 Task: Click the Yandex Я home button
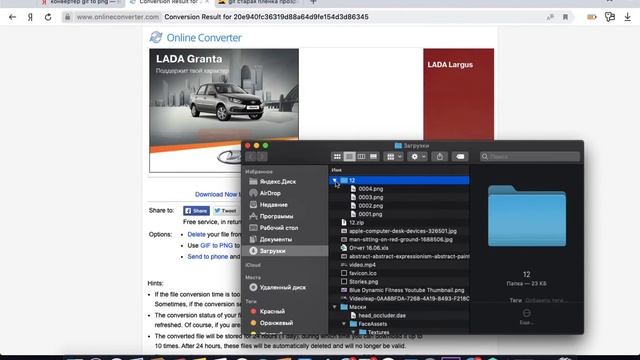pyautogui.click(x=30, y=17)
